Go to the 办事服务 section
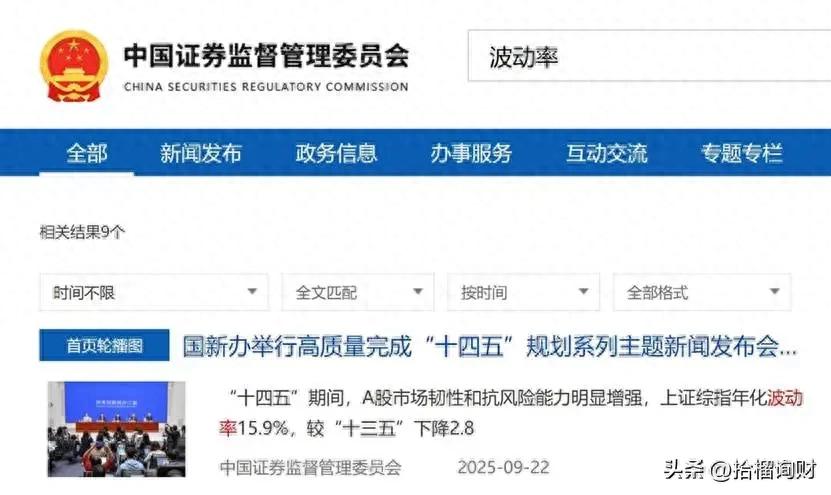Viewport: 831px width, 495px height. click(471, 153)
